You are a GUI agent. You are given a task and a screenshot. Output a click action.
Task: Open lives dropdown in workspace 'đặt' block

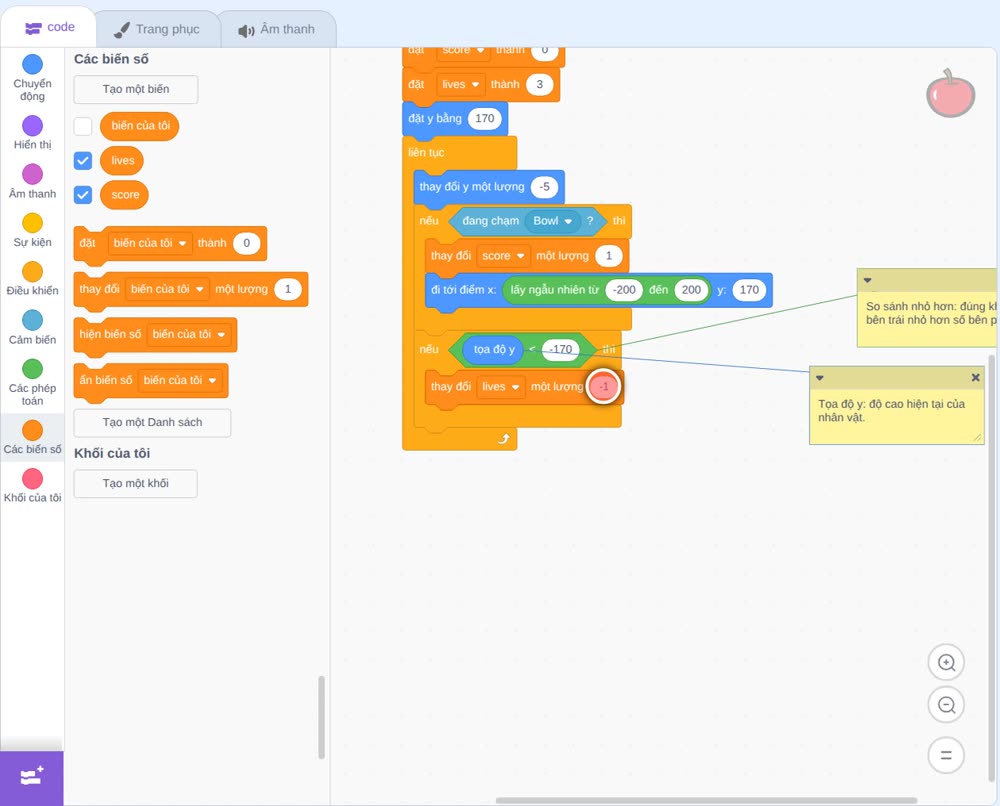tap(460, 84)
